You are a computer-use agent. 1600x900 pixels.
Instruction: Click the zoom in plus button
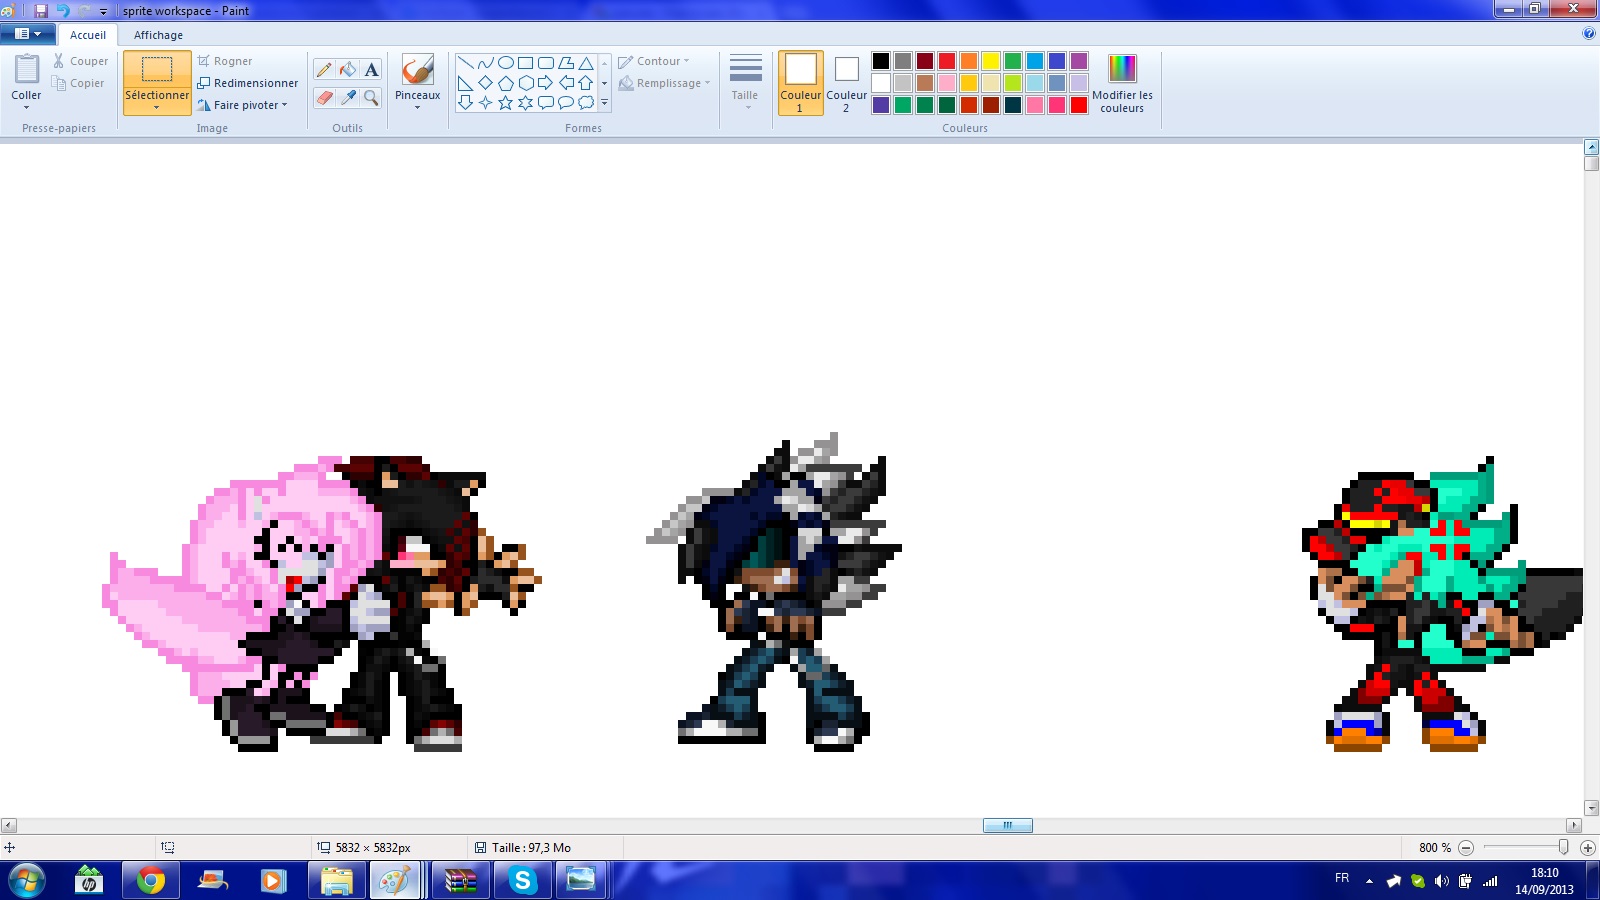[x=1588, y=847]
